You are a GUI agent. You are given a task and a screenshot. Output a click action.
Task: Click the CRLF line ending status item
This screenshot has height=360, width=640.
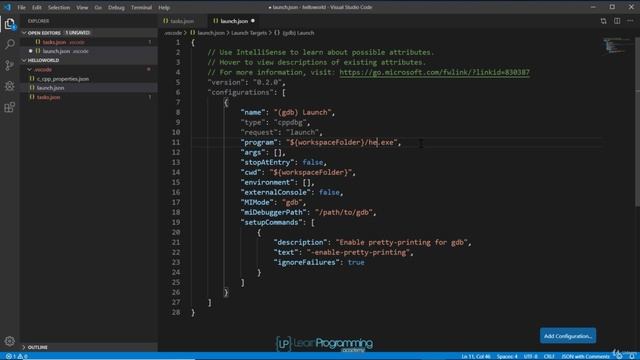tap(549, 356)
